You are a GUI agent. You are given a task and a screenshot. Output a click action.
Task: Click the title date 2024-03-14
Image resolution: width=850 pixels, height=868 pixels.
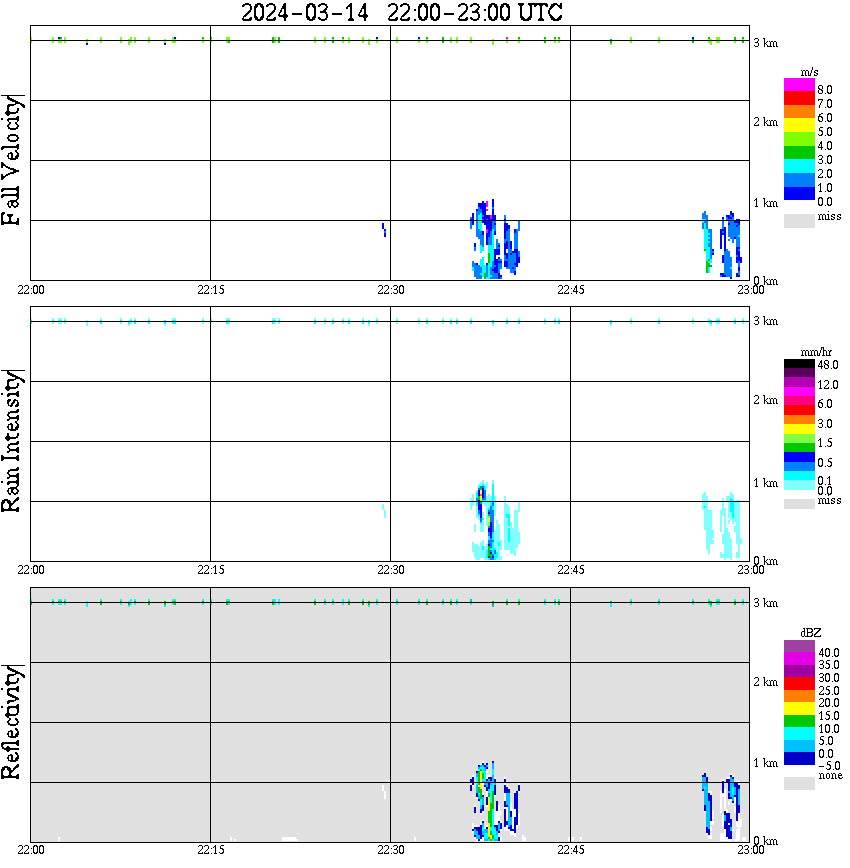tap(305, 13)
